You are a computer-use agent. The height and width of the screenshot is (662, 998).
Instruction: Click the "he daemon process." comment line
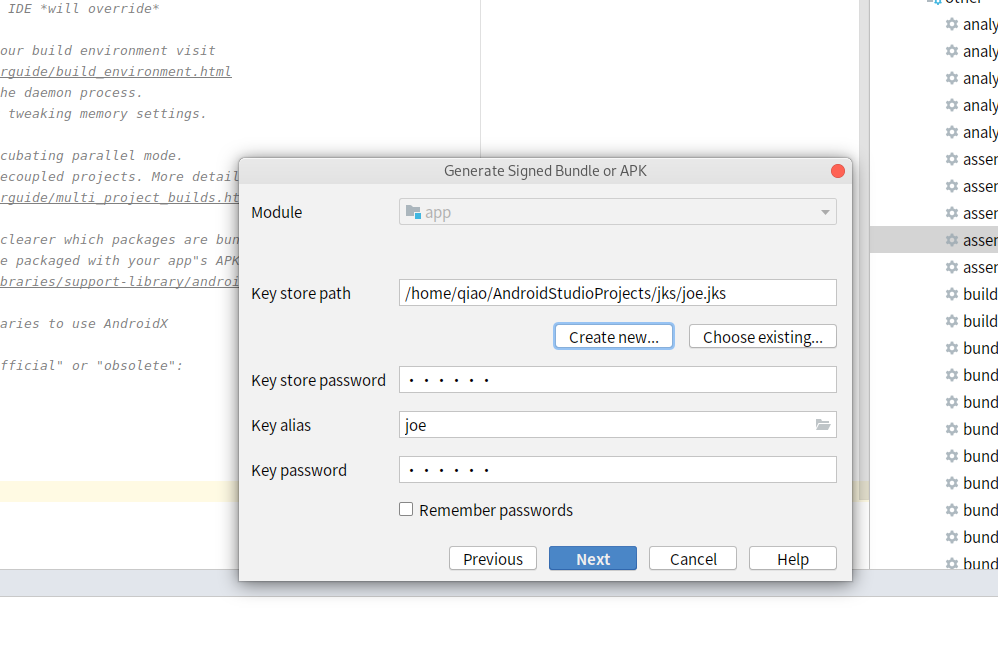(71, 92)
